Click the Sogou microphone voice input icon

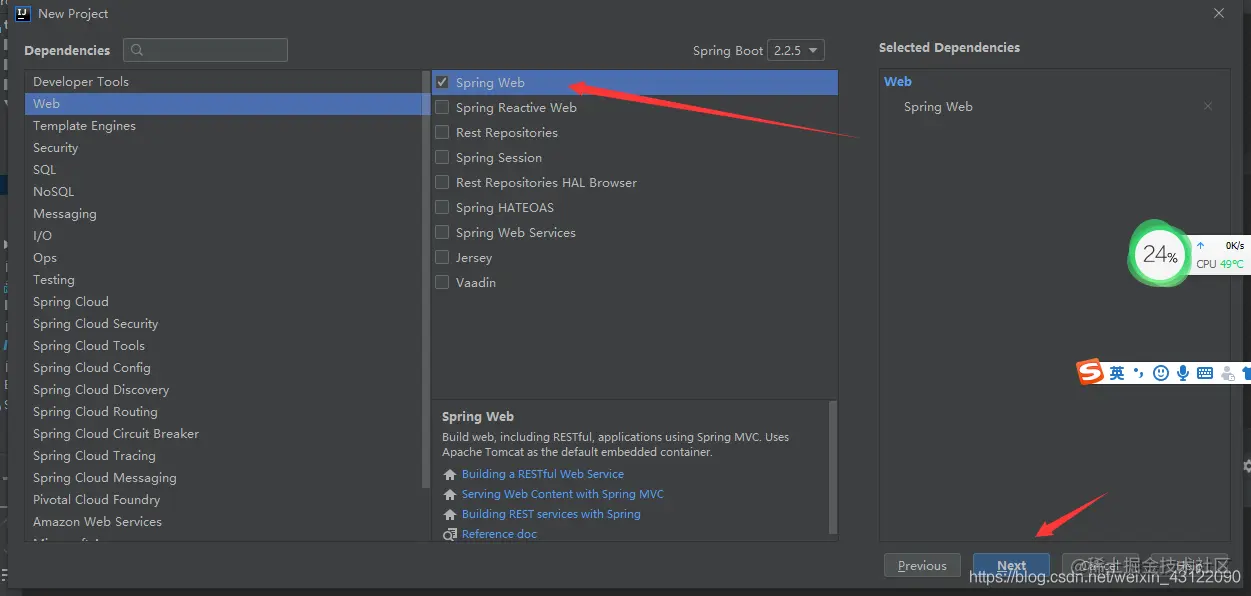click(x=1183, y=373)
